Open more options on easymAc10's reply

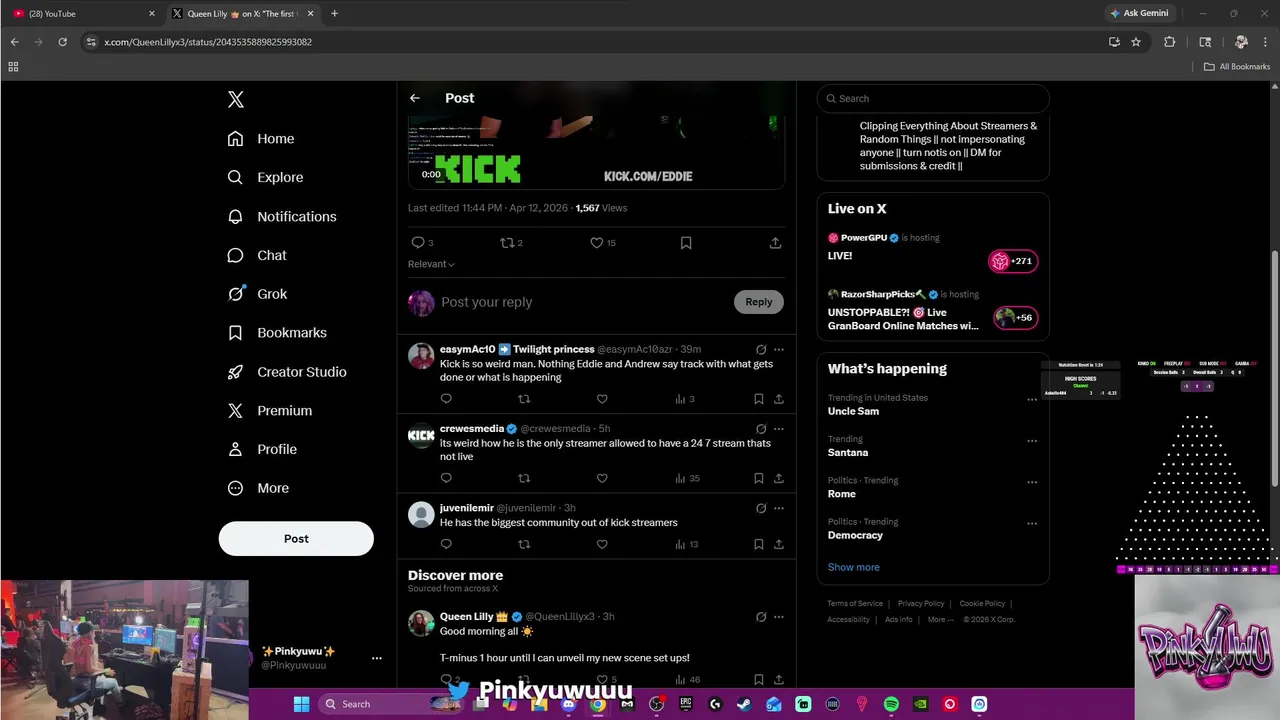(779, 350)
